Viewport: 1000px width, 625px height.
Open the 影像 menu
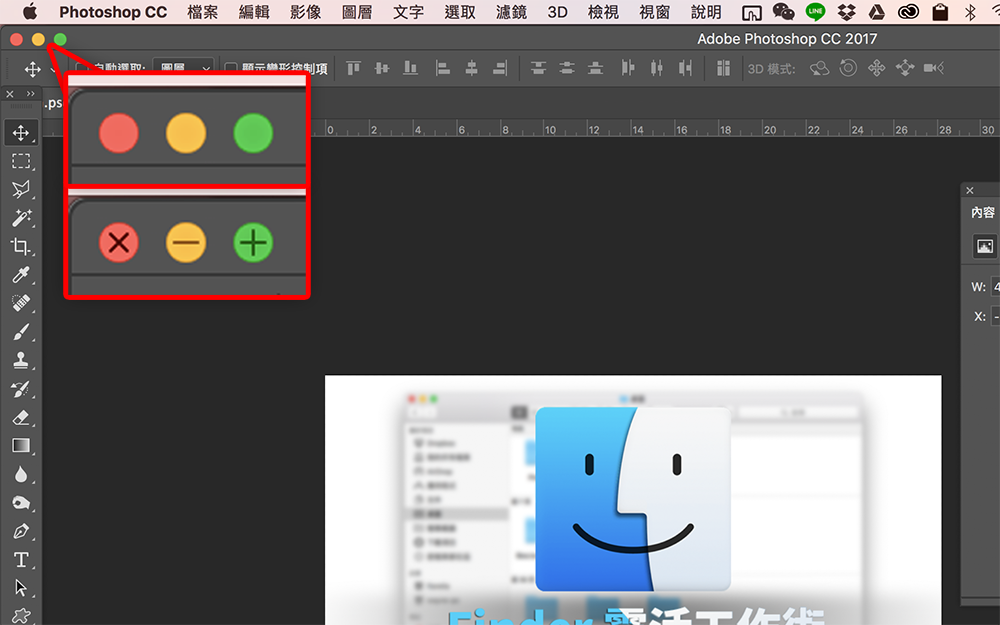coord(305,12)
